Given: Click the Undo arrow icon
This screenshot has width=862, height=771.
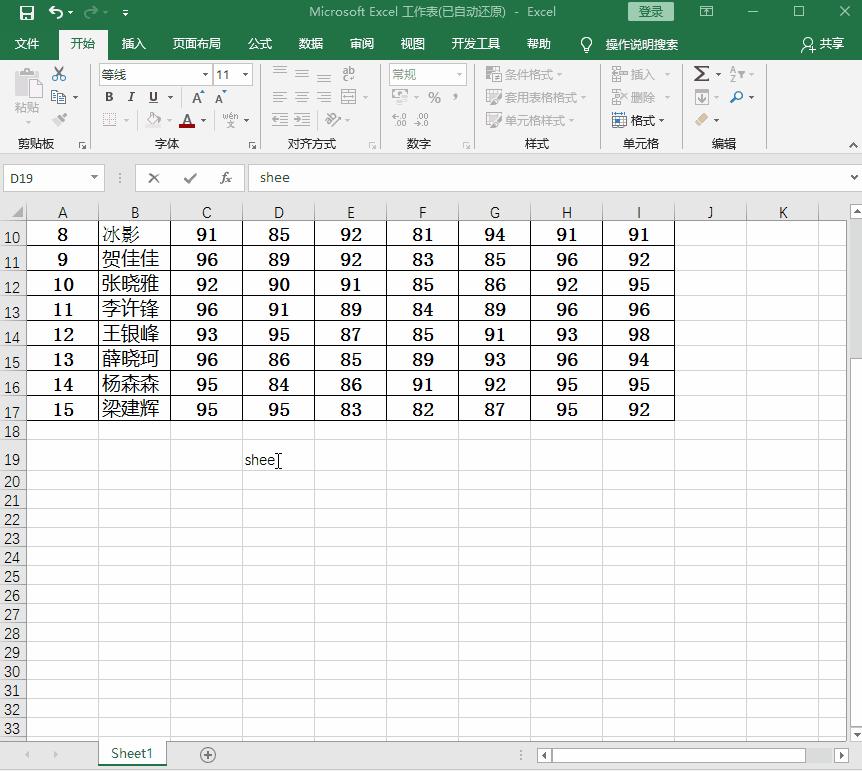Looking at the screenshot, I should pos(56,12).
